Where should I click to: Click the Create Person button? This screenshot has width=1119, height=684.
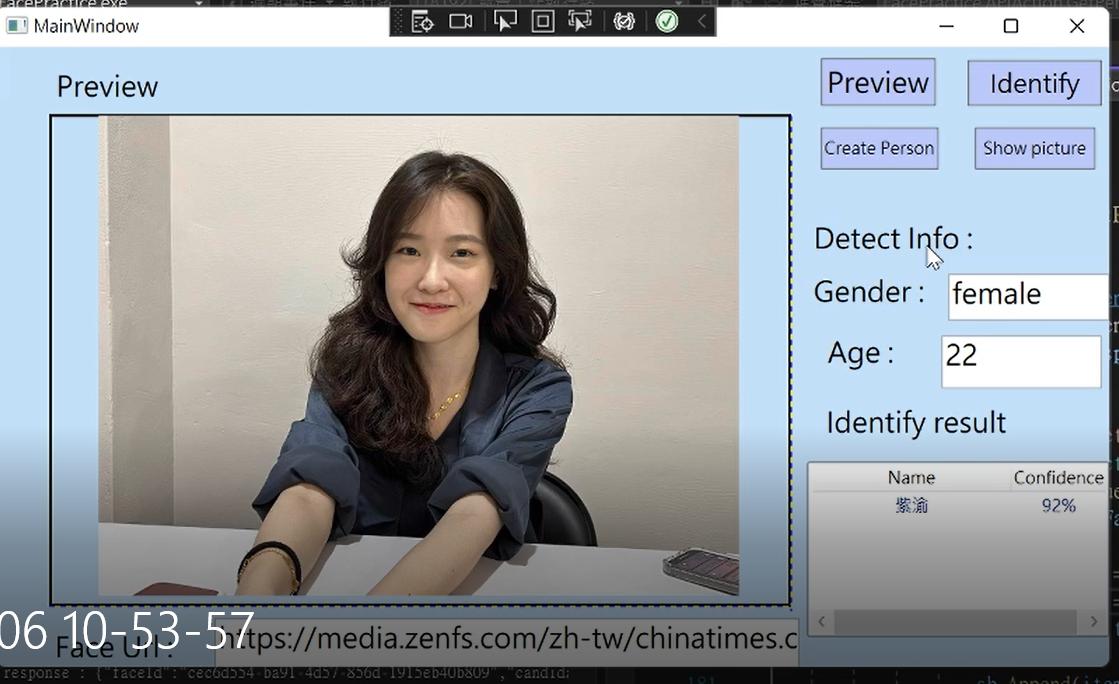point(879,147)
